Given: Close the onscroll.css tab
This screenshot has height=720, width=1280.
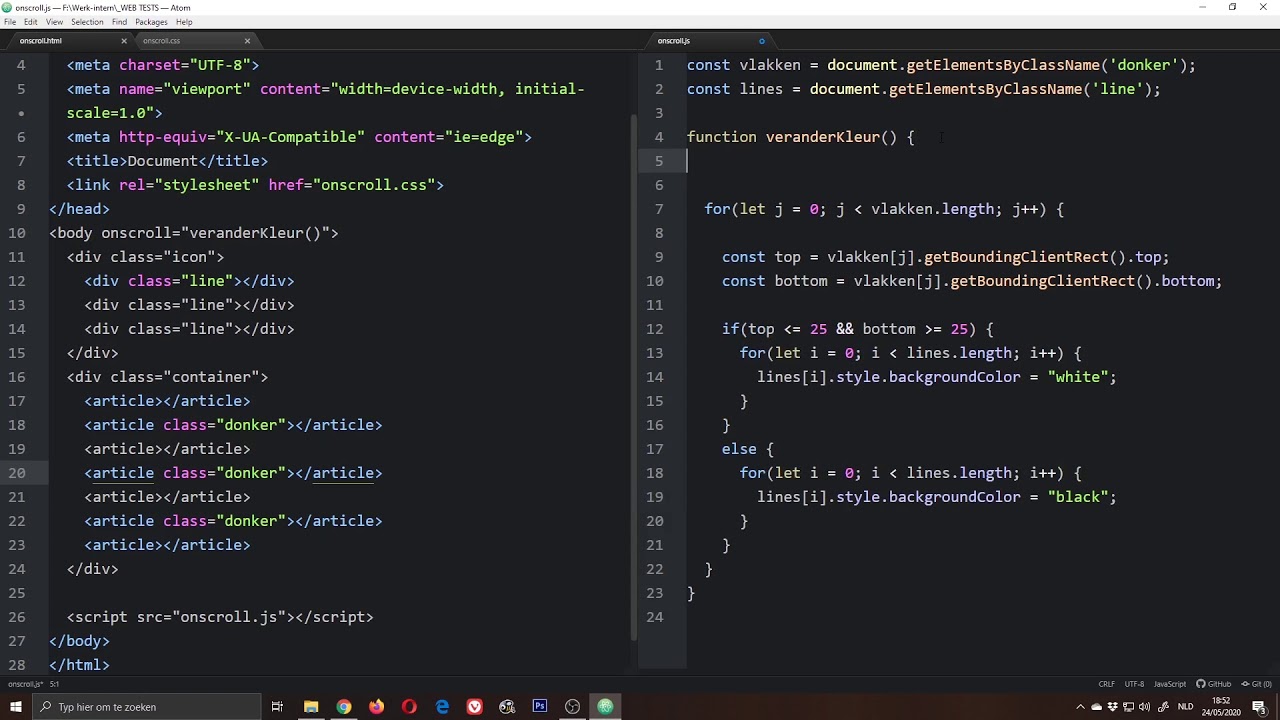Looking at the screenshot, I should 247,41.
